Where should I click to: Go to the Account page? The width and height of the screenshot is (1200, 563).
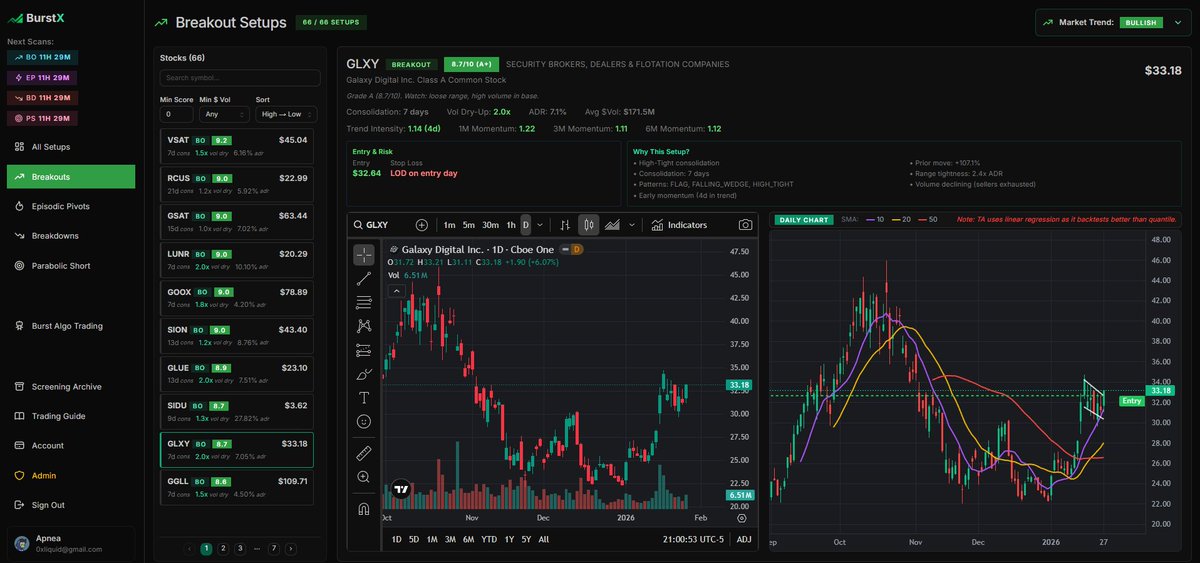pos(70,446)
